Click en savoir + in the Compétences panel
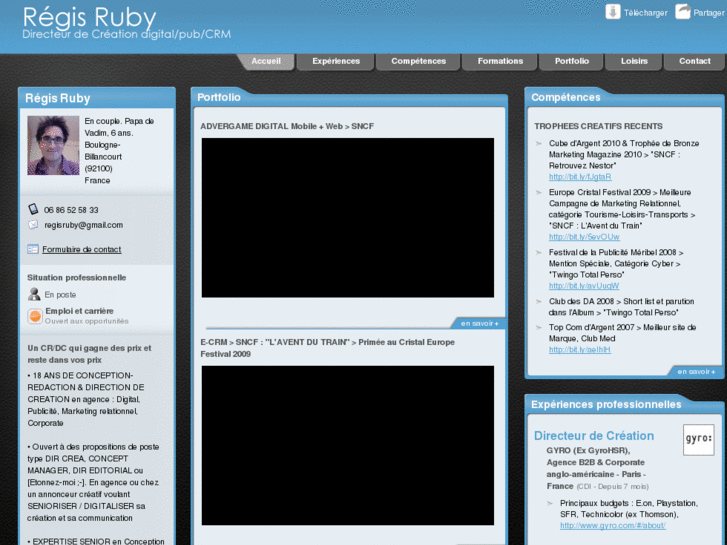The height and width of the screenshot is (545, 727). (x=696, y=372)
